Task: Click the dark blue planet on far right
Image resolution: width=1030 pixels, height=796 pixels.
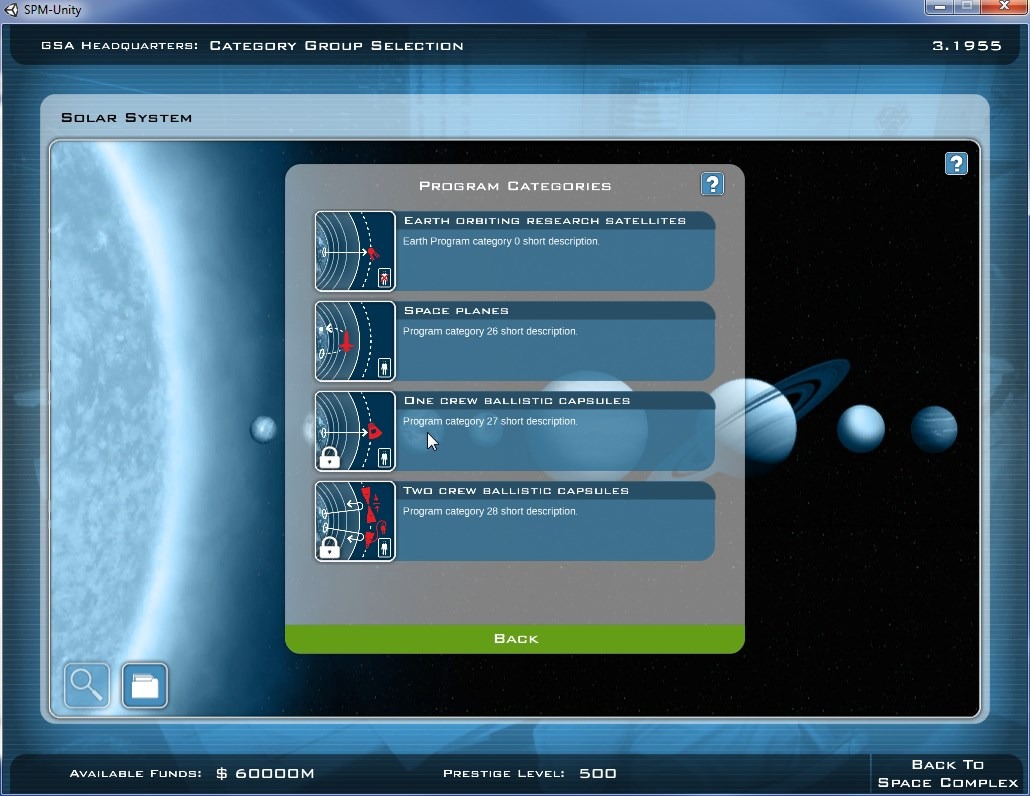Action: [933, 429]
